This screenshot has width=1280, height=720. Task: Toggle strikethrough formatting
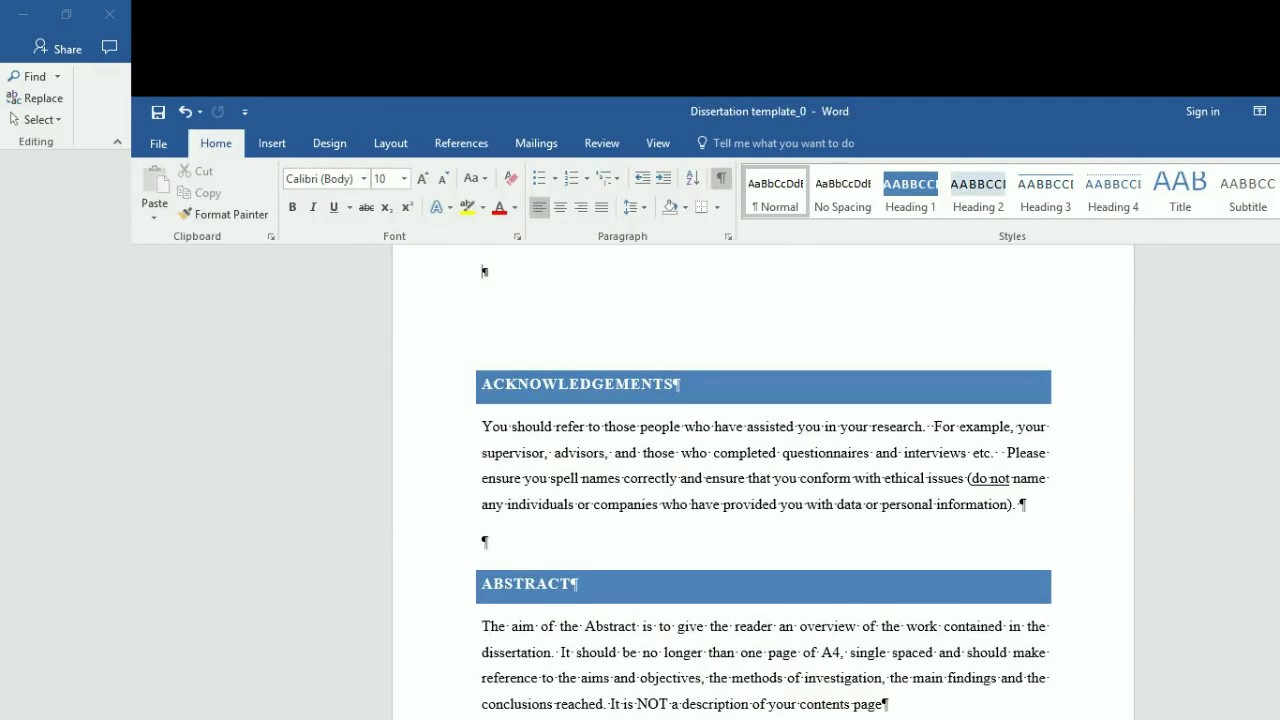click(x=366, y=207)
